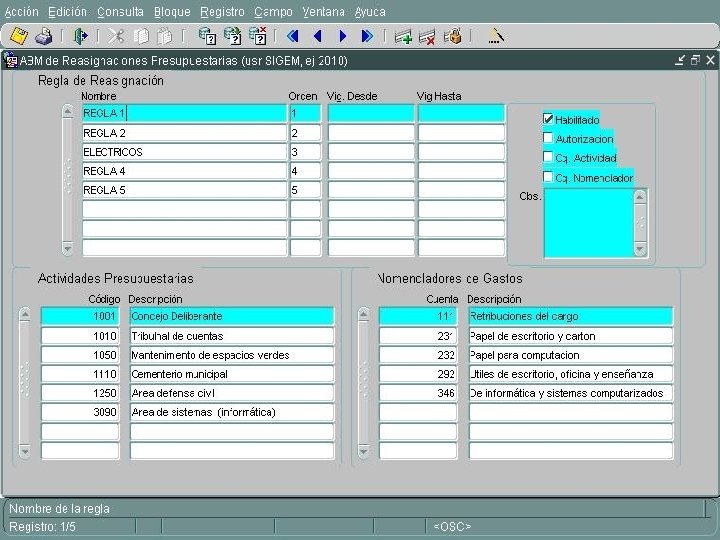Click the Edit field pencil icon
This screenshot has width=720, height=540.
point(496,36)
